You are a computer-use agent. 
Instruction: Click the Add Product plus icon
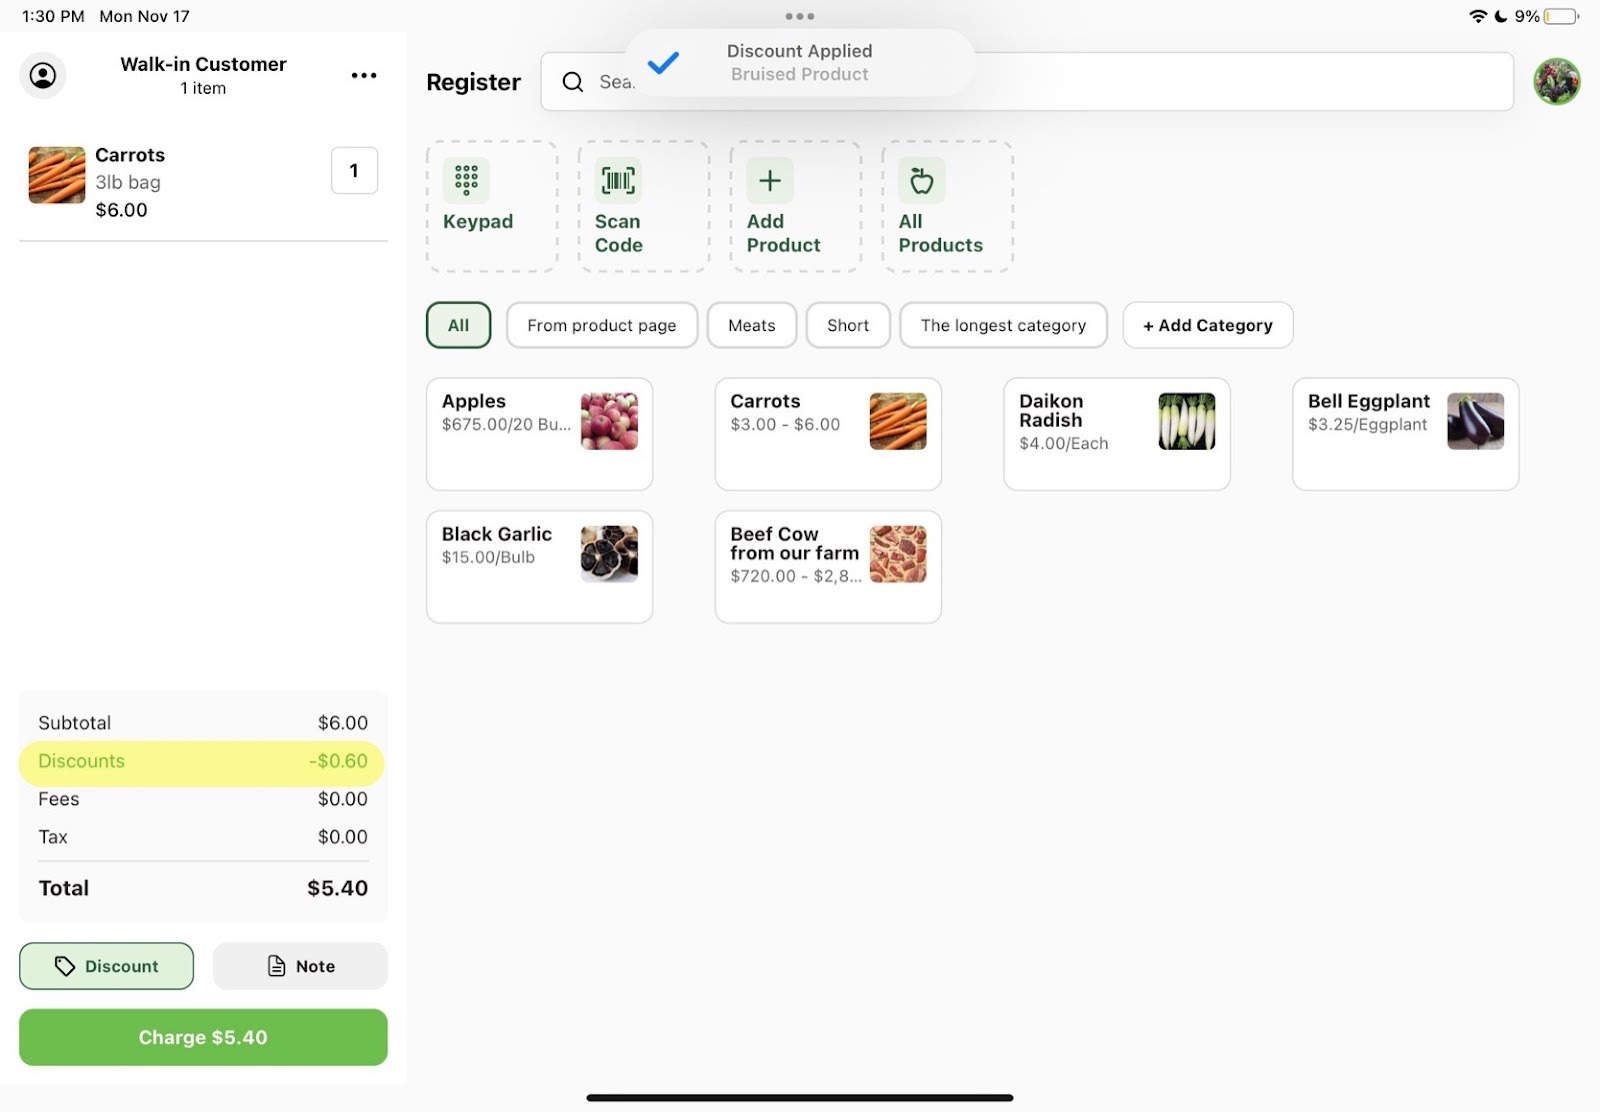pyautogui.click(x=769, y=181)
